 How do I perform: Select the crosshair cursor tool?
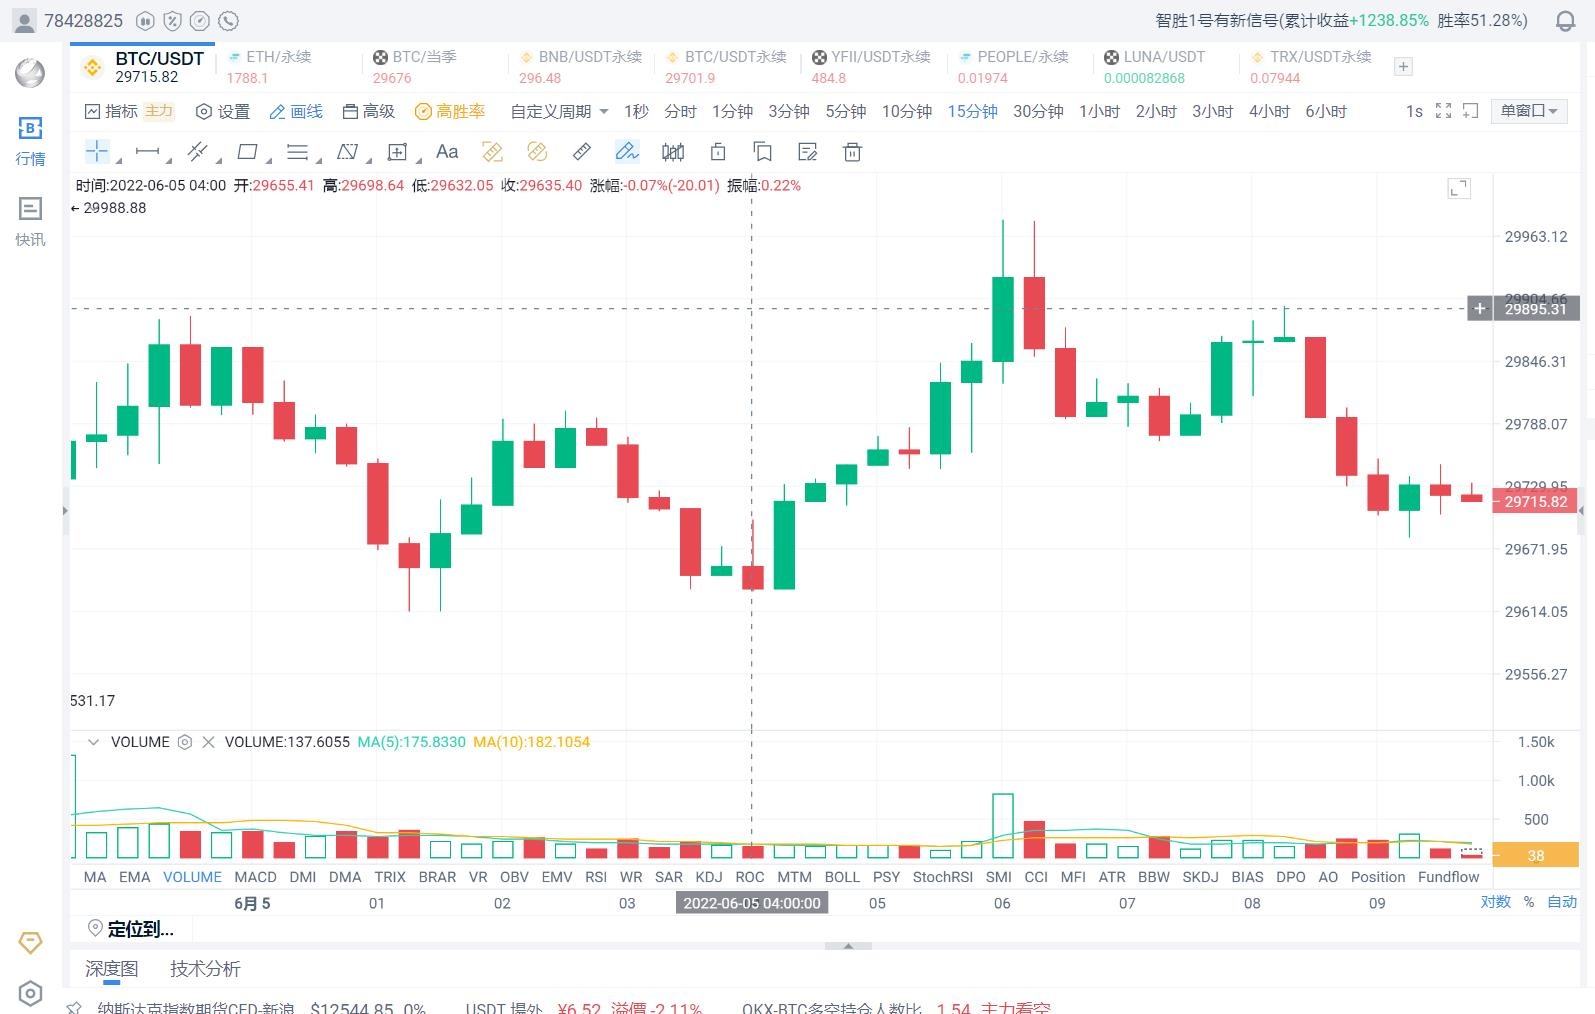pyautogui.click(x=97, y=152)
